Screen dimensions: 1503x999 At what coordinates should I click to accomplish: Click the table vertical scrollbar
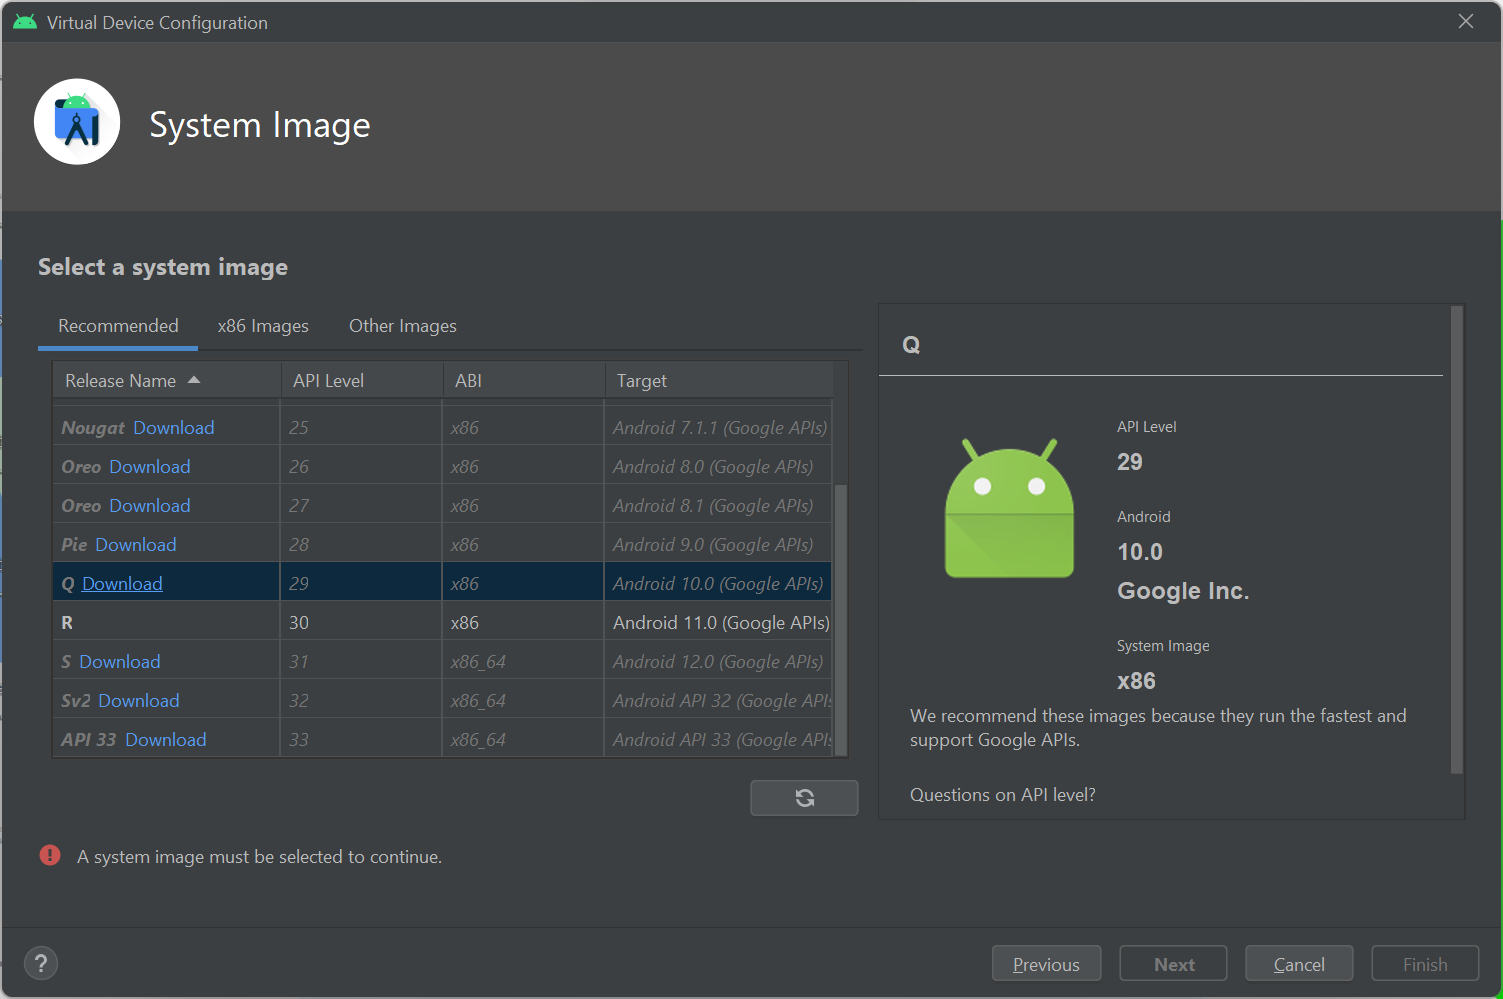[841, 620]
